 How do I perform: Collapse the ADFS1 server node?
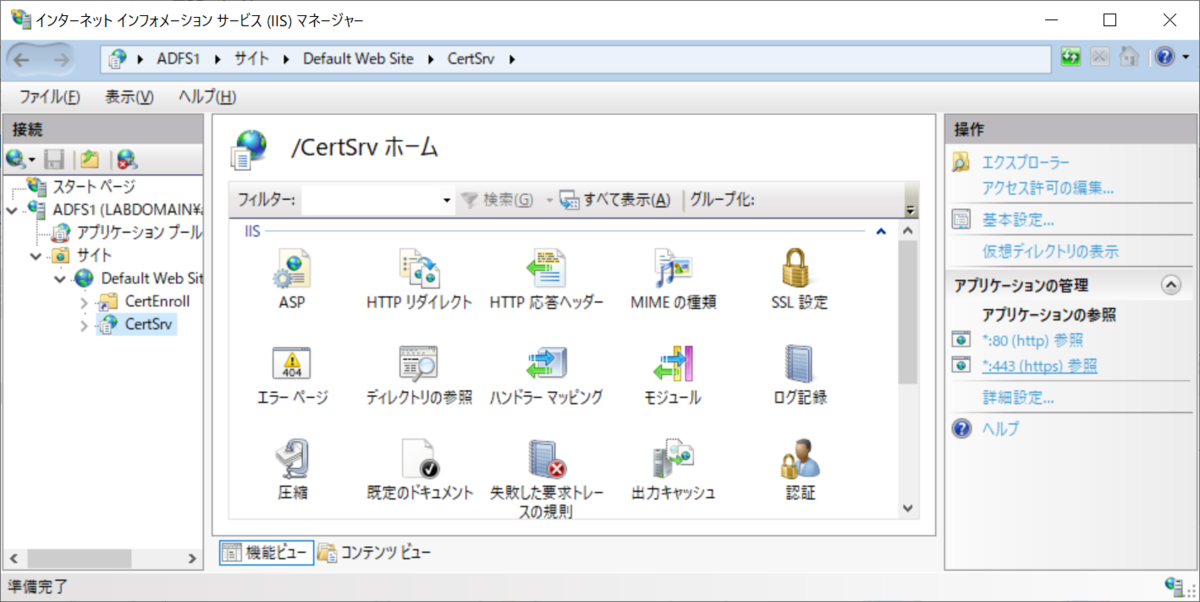point(12,210)
